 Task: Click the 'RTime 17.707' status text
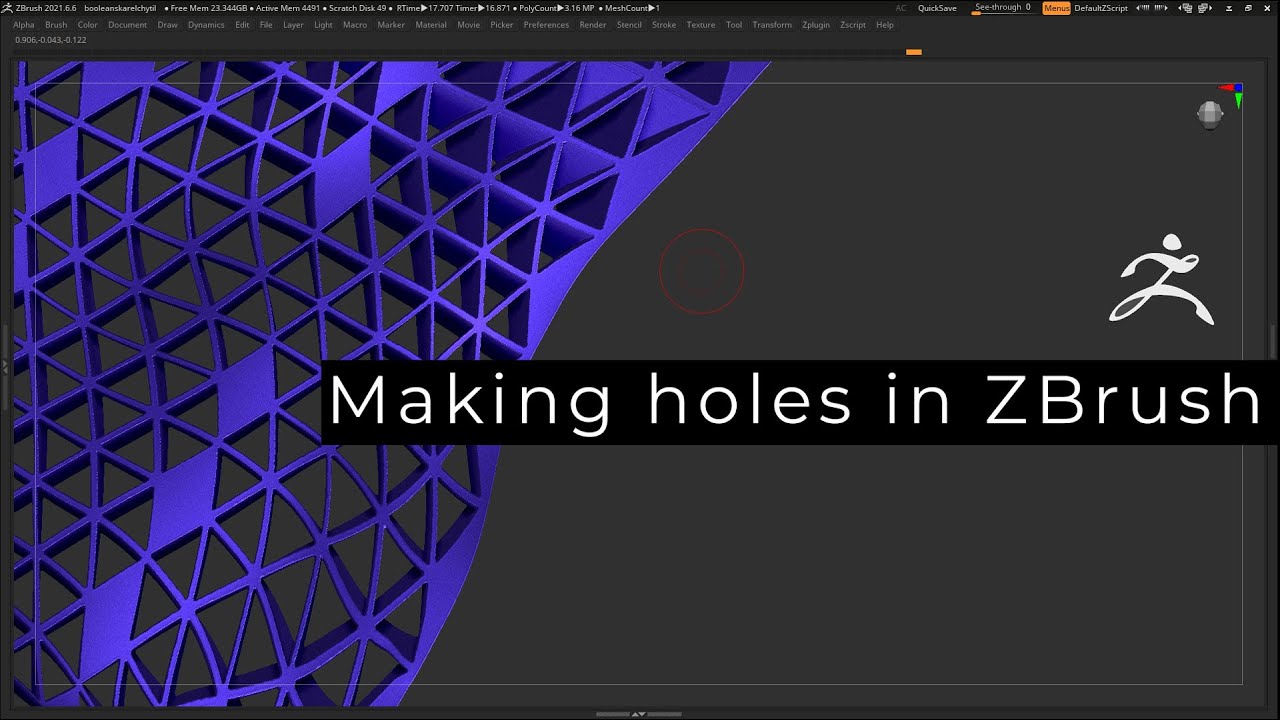coord(424,8)
